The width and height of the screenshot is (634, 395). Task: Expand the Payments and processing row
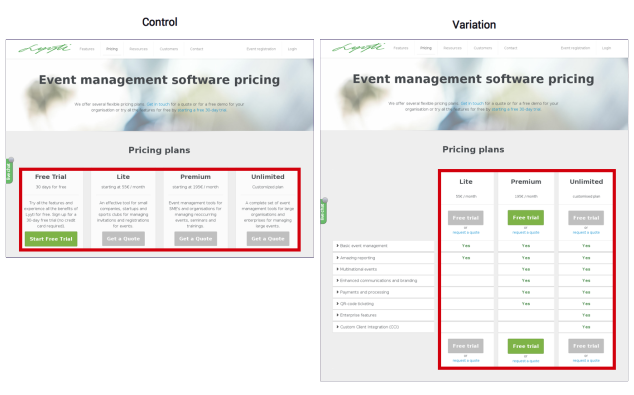[383, 292]
